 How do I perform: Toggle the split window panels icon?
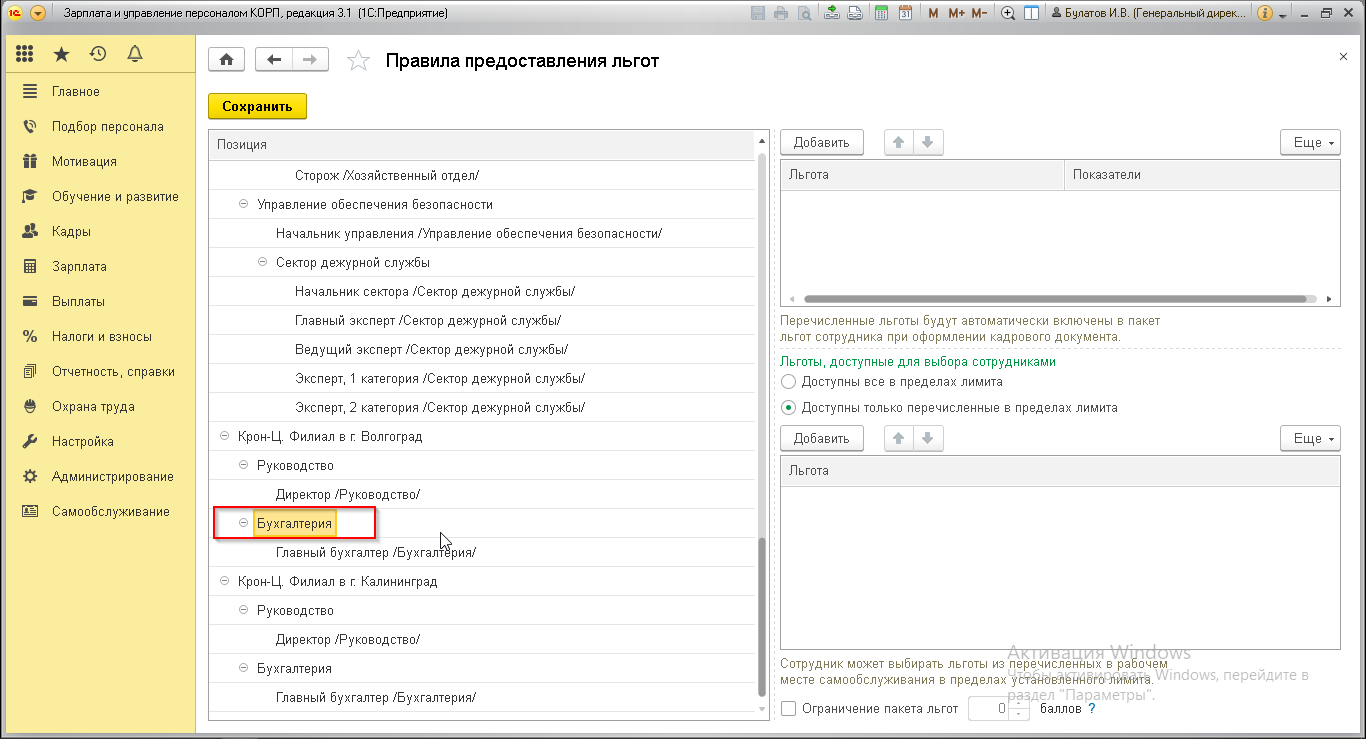click(x=1031, y=14)
